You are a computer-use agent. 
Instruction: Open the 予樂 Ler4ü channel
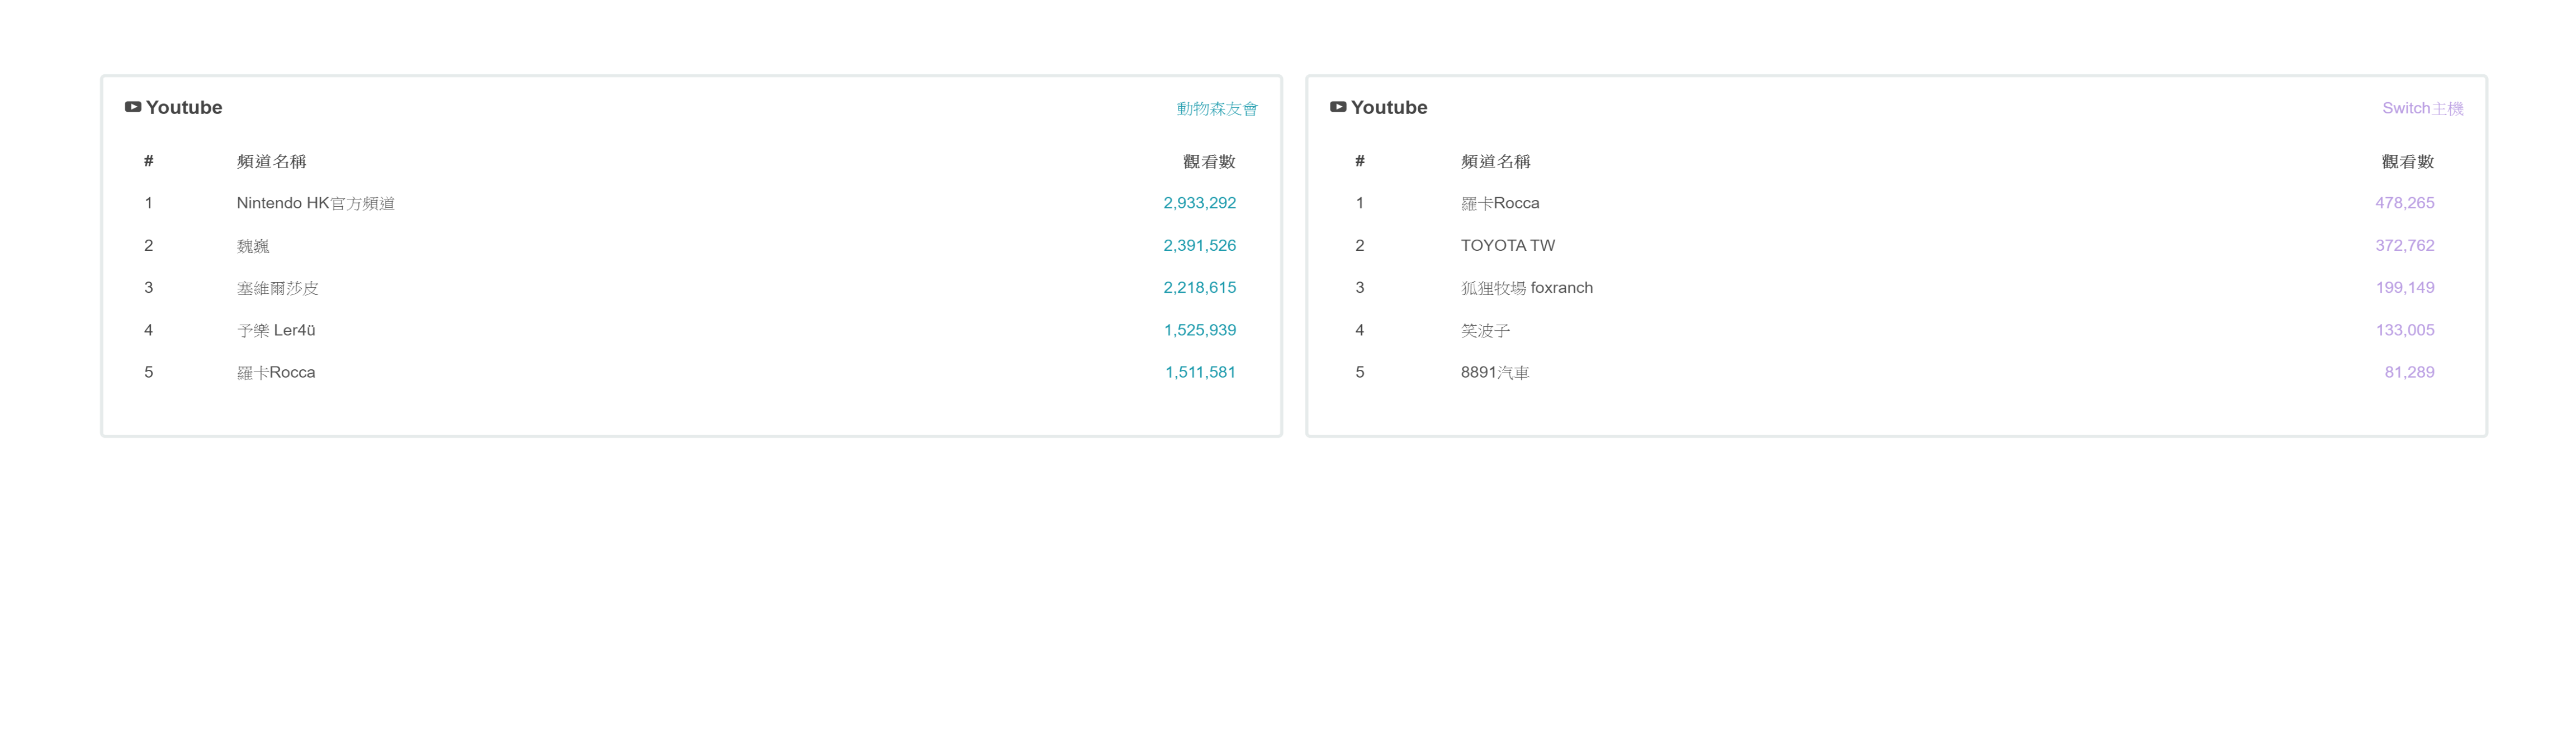point(276,330)
